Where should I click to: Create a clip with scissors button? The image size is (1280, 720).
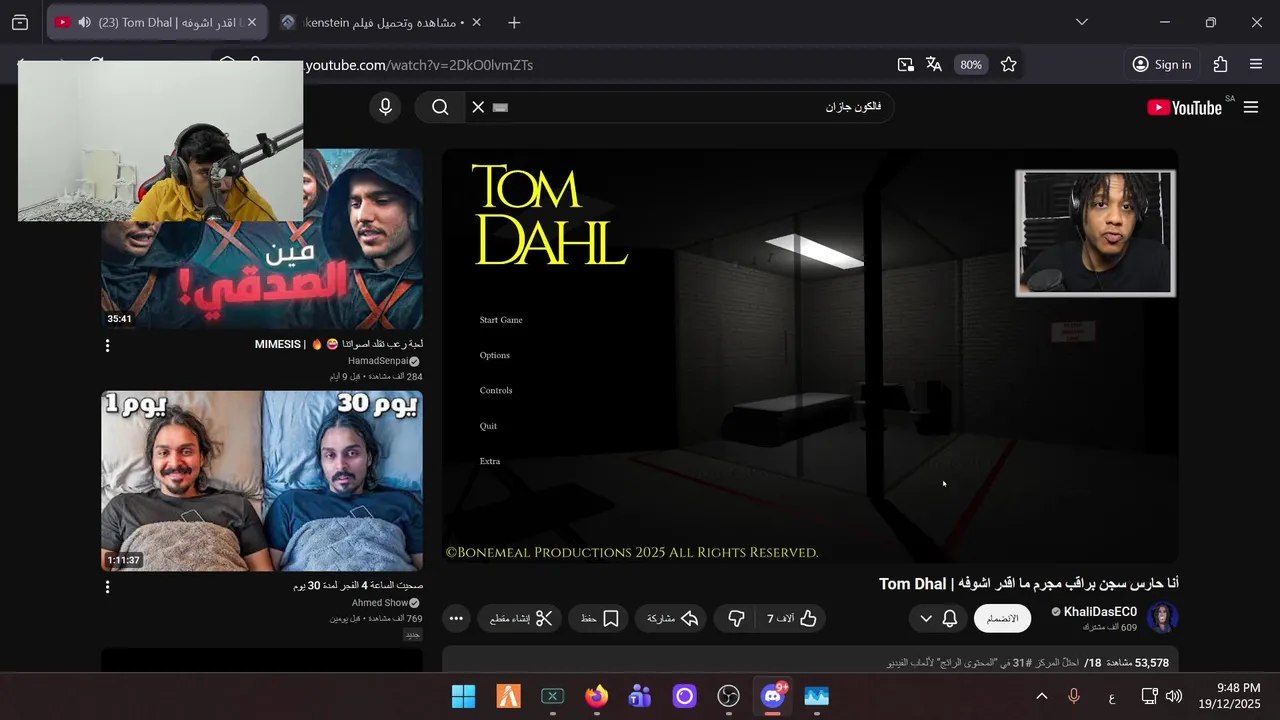520,619
